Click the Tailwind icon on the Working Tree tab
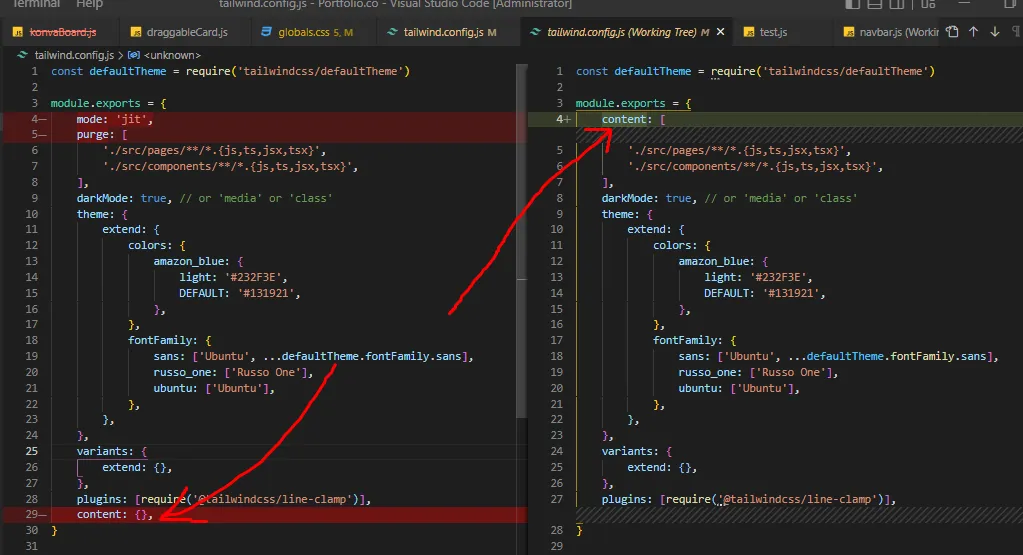This screenshot has width=1023, height=555. (x=536, y=32)
